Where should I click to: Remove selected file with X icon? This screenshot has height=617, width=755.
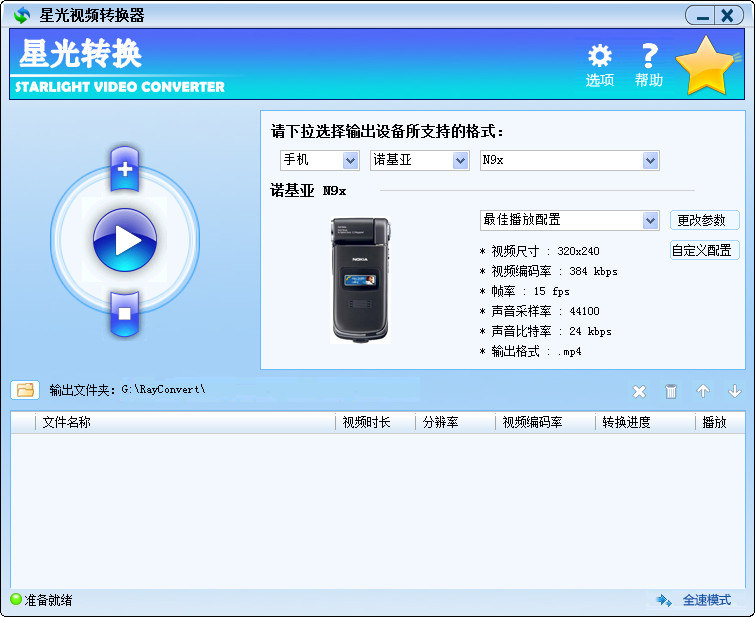coord(639,392)
